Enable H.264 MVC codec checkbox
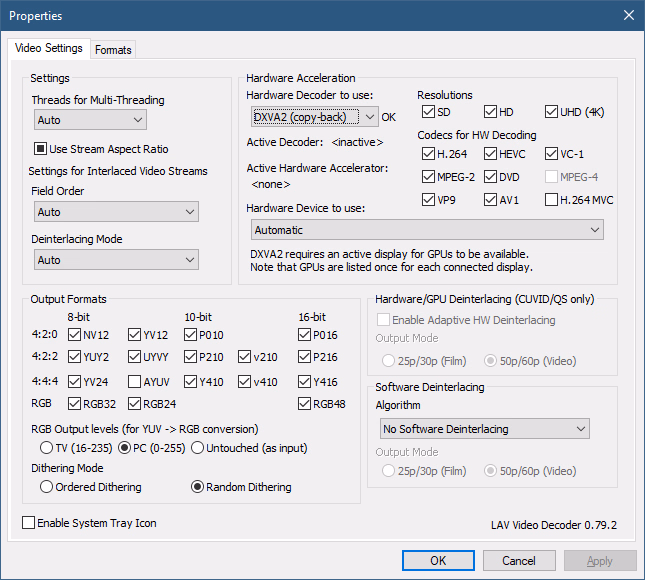 coord(552,199)
